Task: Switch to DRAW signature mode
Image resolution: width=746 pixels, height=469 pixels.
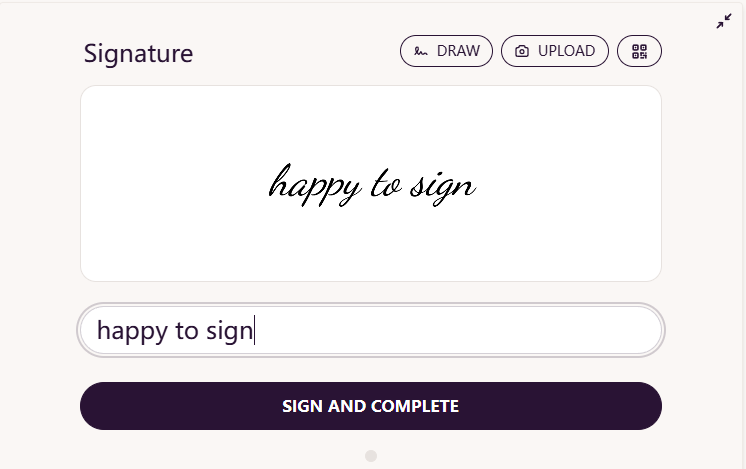Action: [x=446, y=51]
